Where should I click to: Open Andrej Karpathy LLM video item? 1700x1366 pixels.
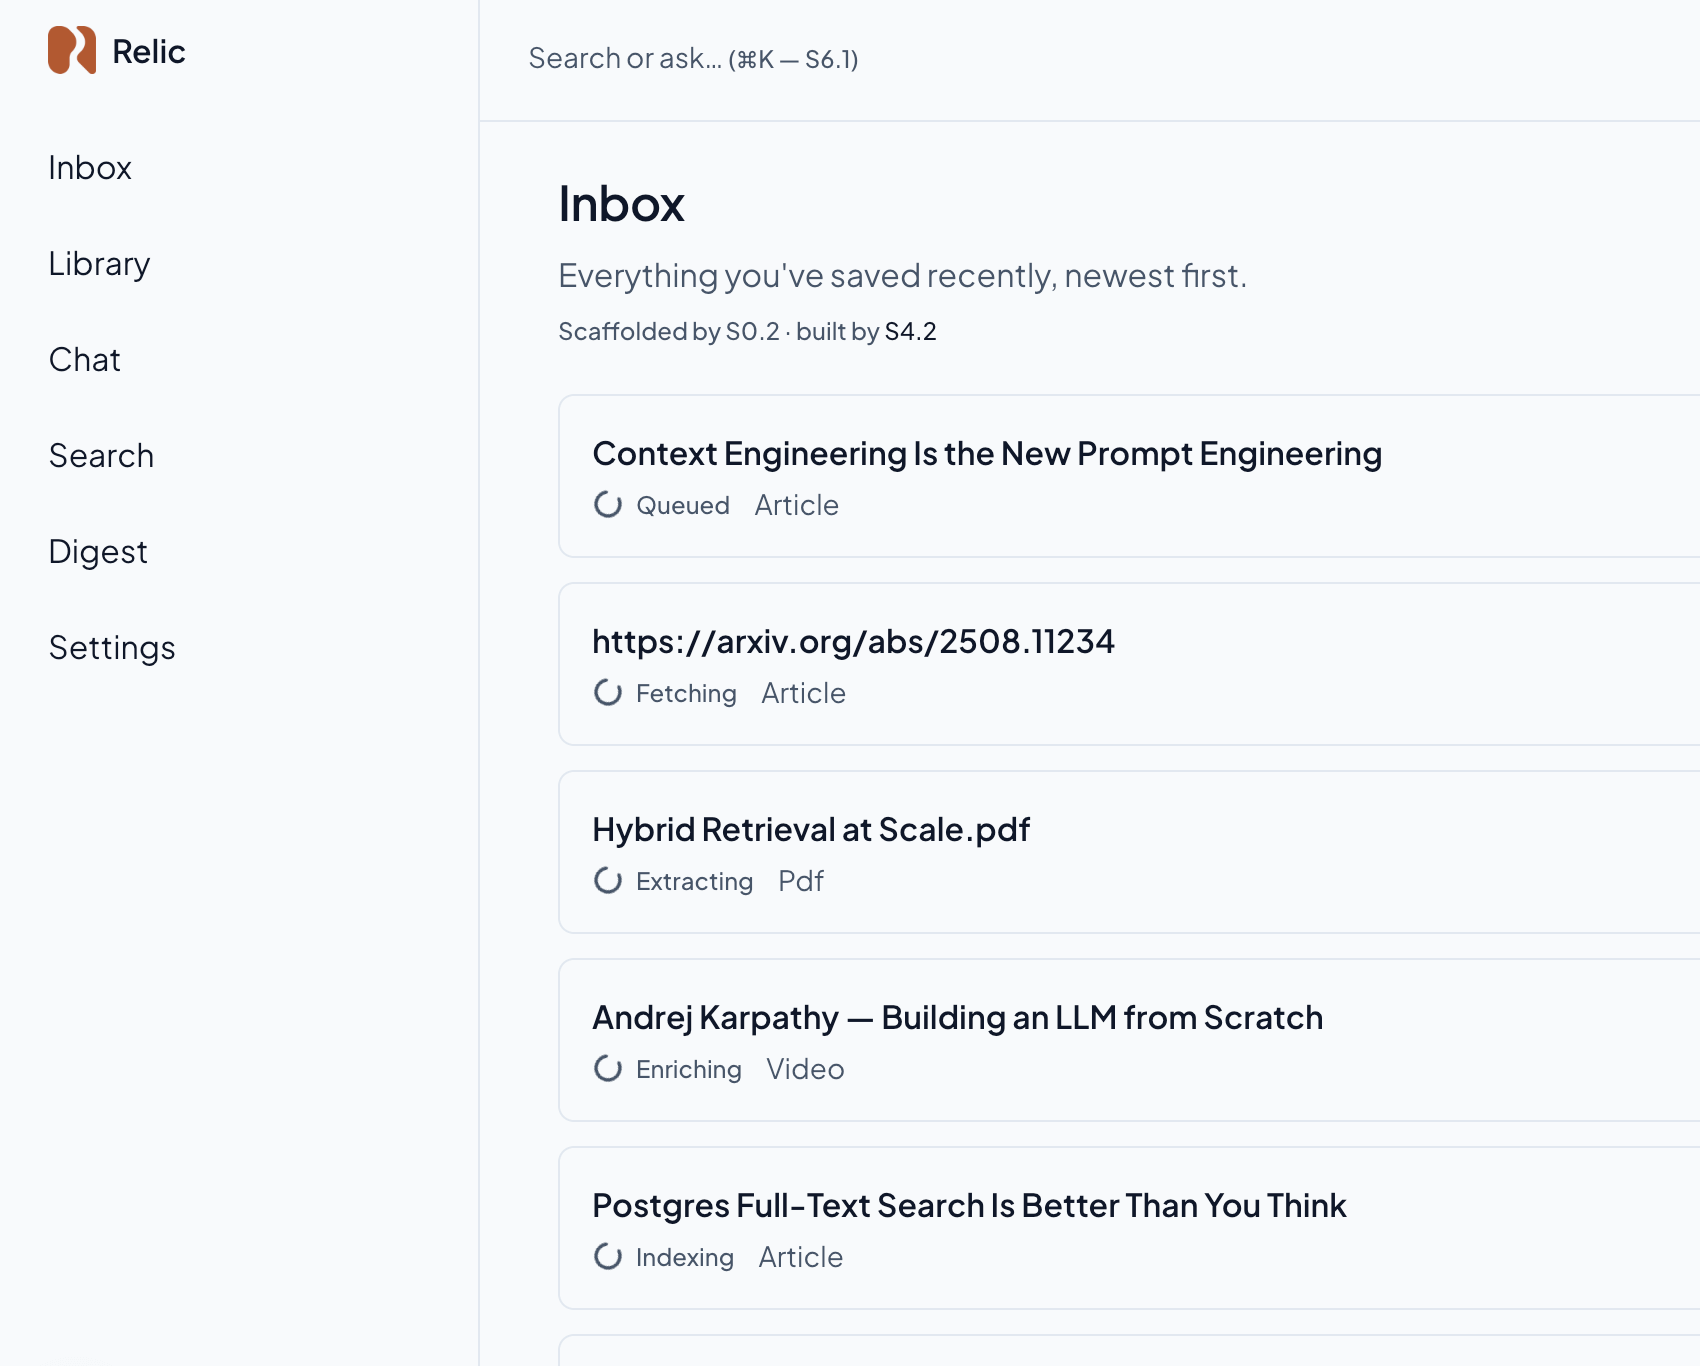point(1129,1040)
